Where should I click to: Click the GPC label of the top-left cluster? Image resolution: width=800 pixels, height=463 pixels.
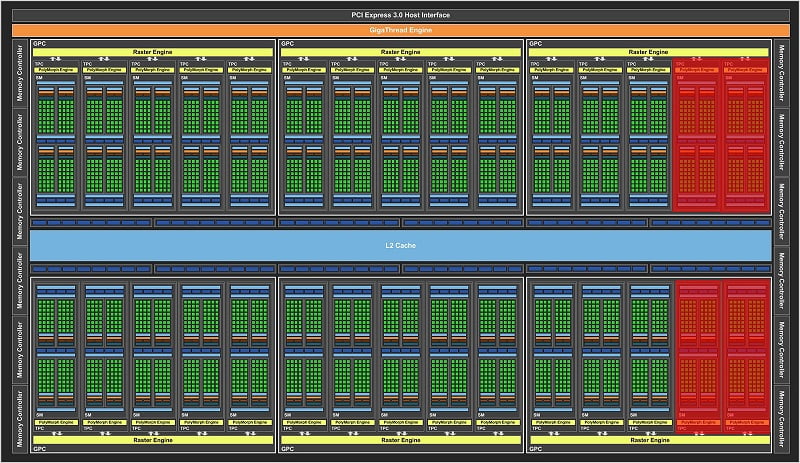click(x=39, y=44)
